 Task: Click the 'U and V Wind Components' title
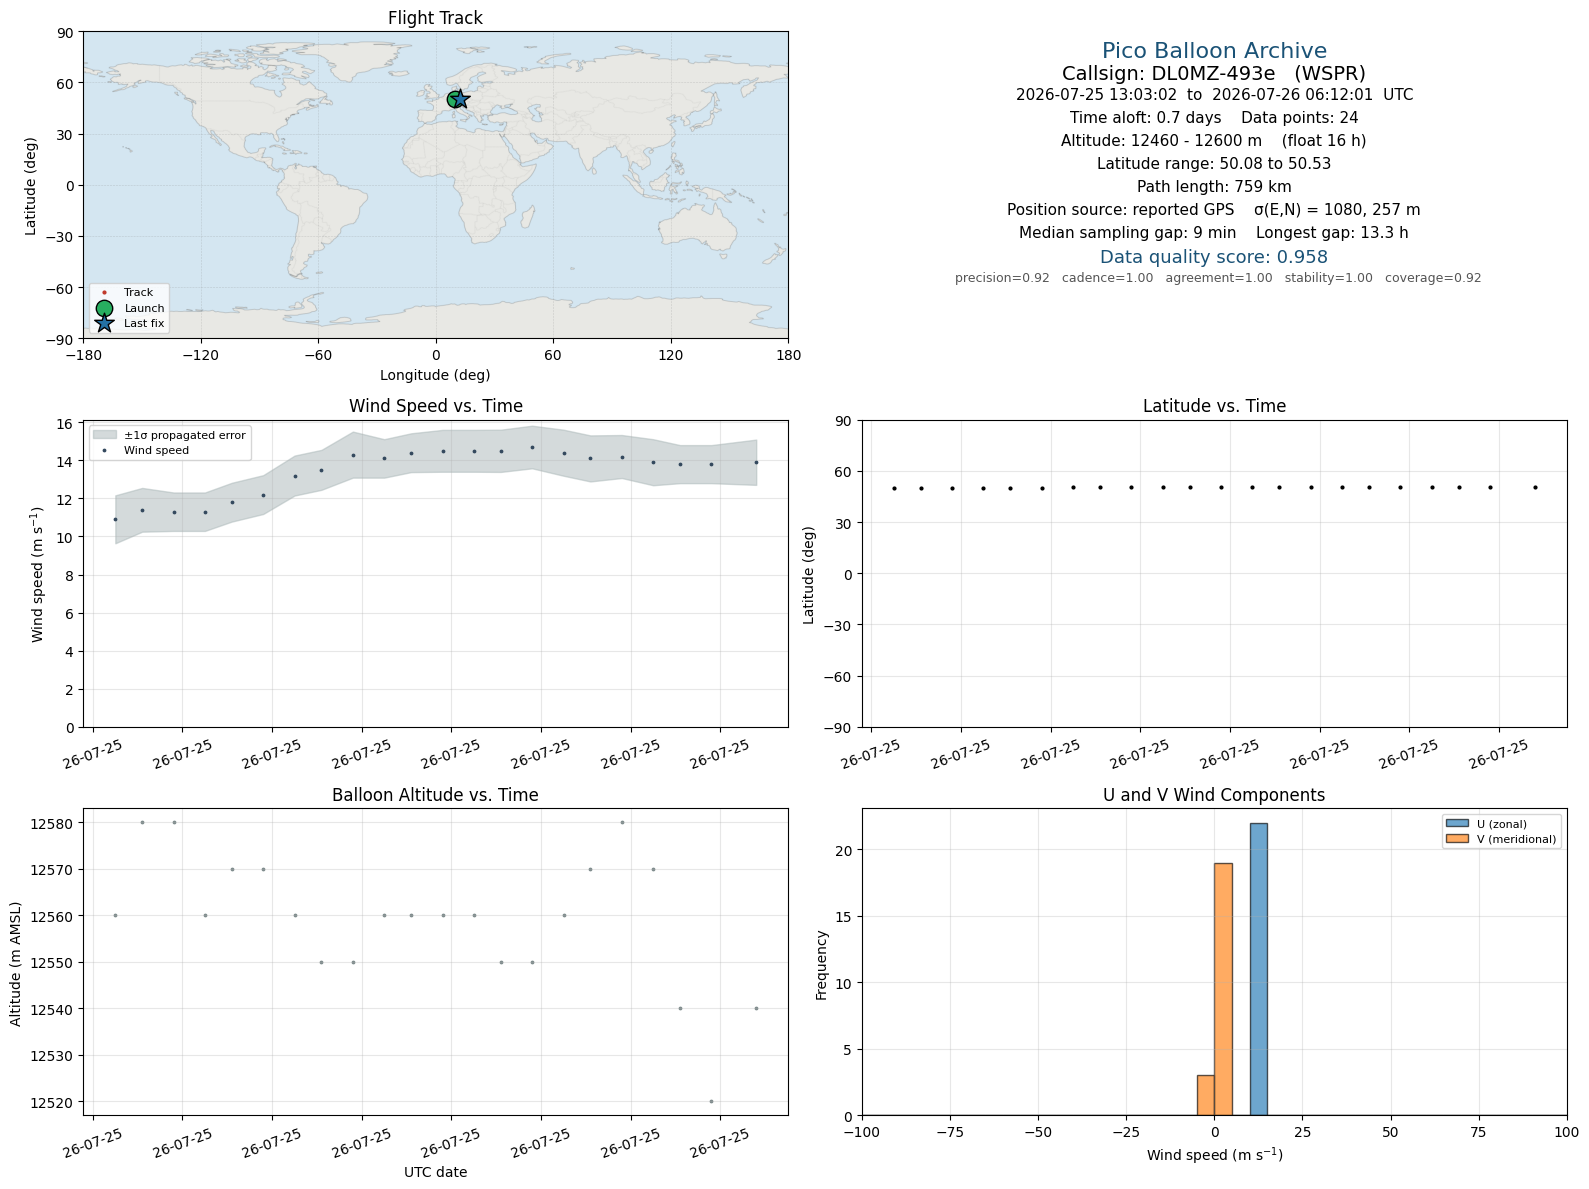tap(1214, 795)
